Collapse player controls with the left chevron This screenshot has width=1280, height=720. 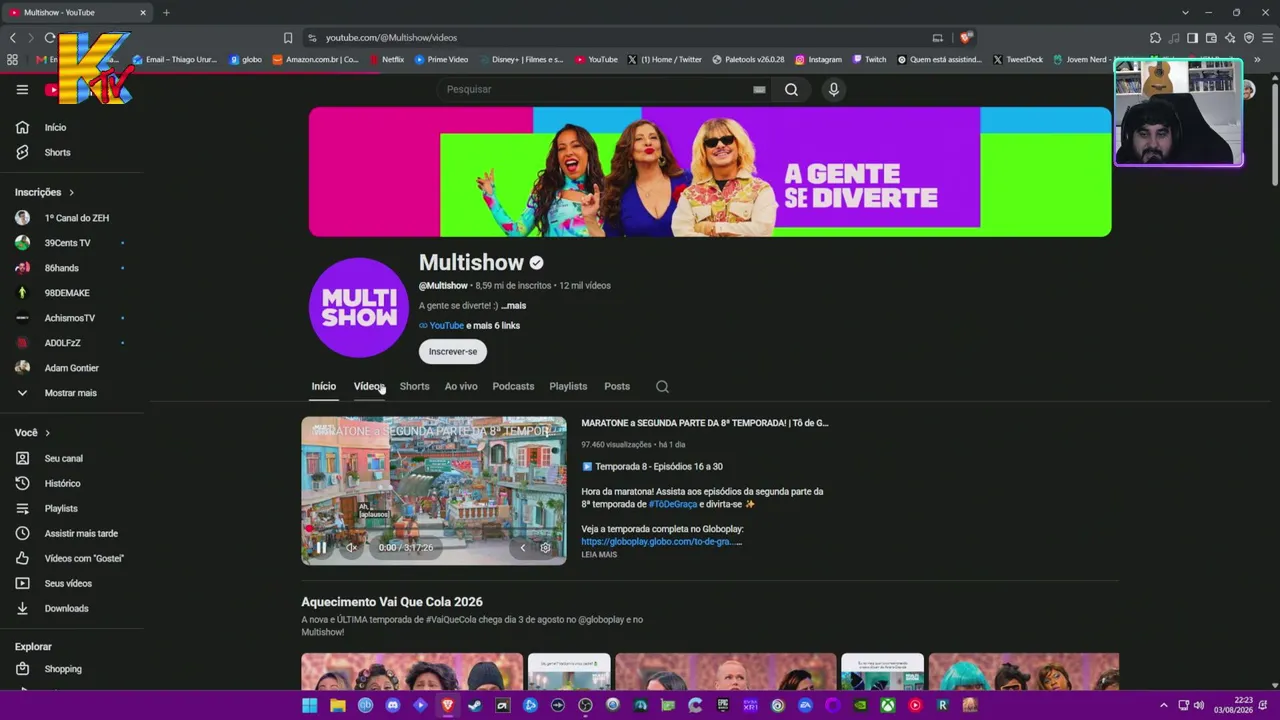522,547
